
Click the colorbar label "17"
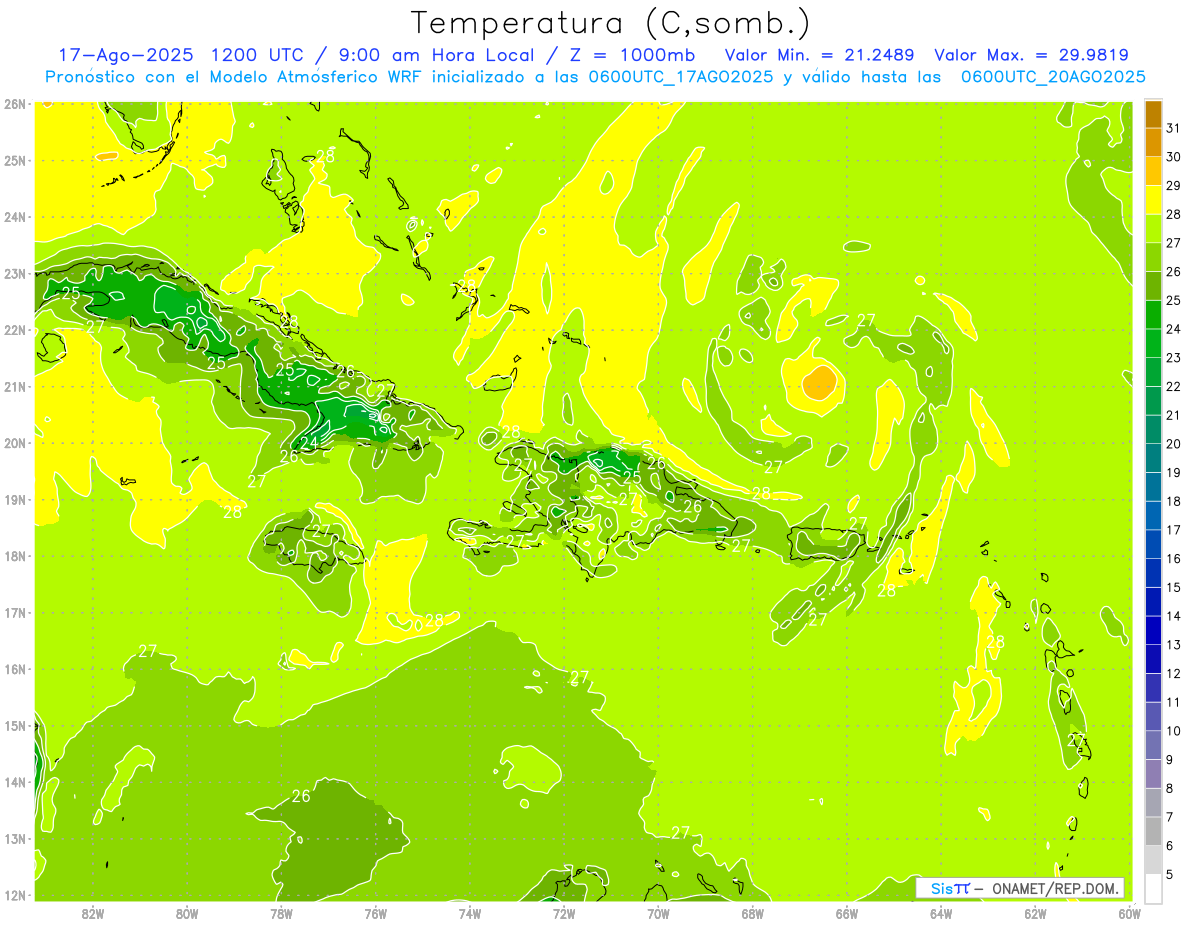tap(1174, 530)
